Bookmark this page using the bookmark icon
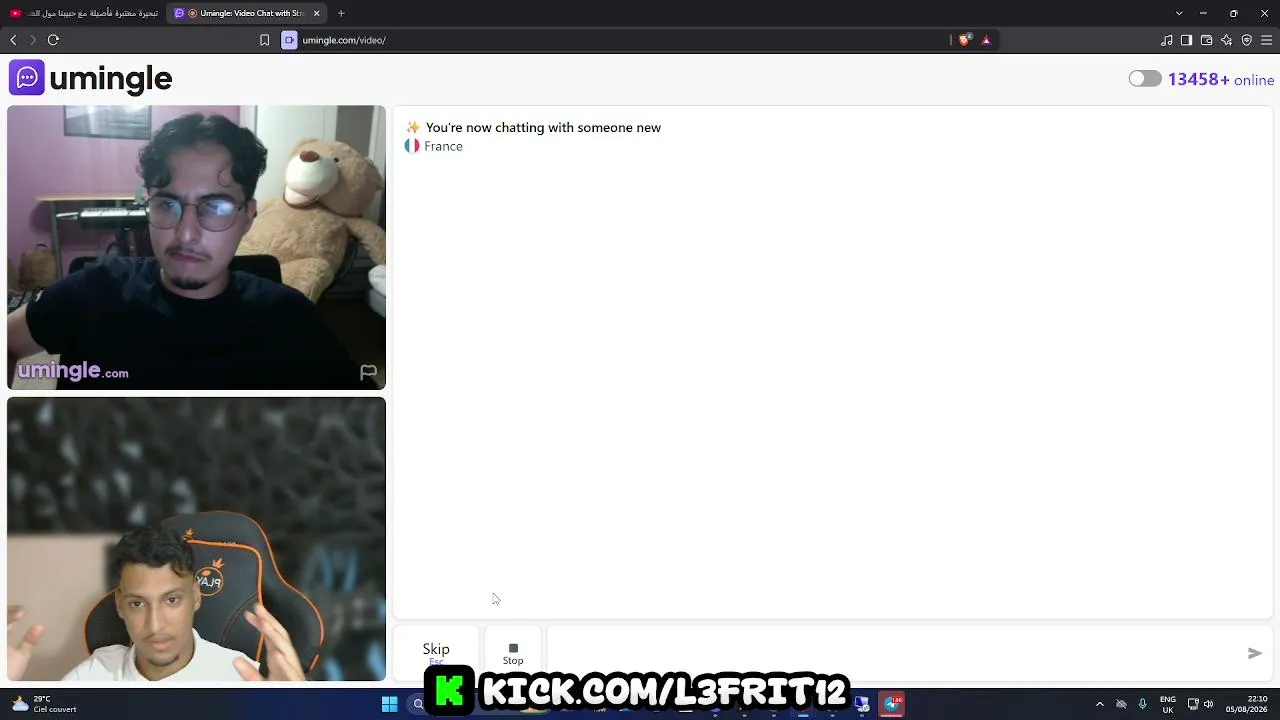Viewport: 1280px width, 720px height. (x=264, y=40)
